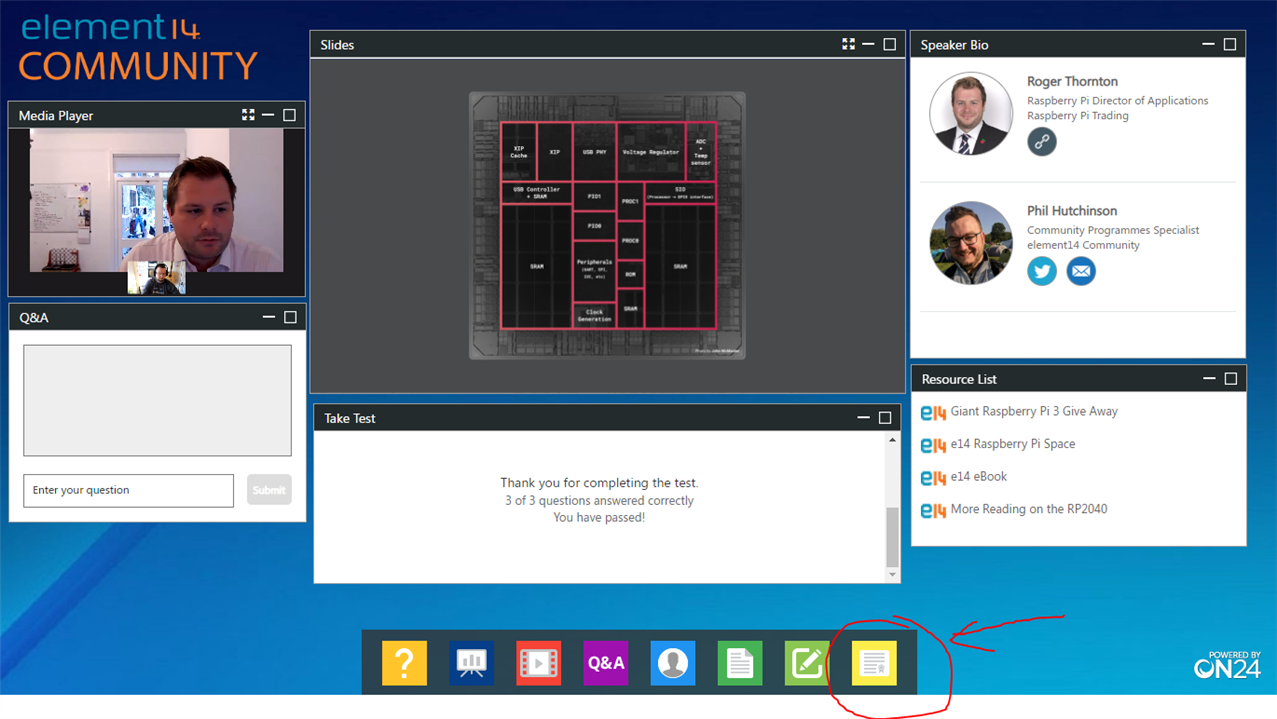Collapse the Take Test panel
Screen dimensions: 1277x719
pyautogui.click(x=863, y=418)
